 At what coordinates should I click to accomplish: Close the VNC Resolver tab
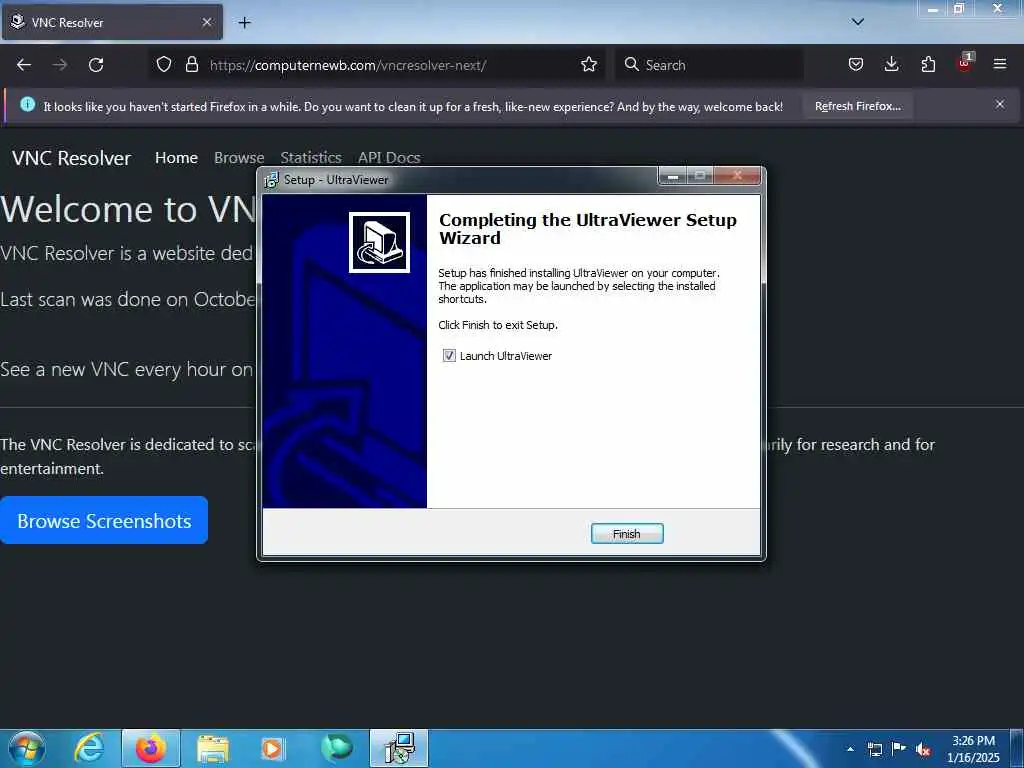tap(207, 22)
